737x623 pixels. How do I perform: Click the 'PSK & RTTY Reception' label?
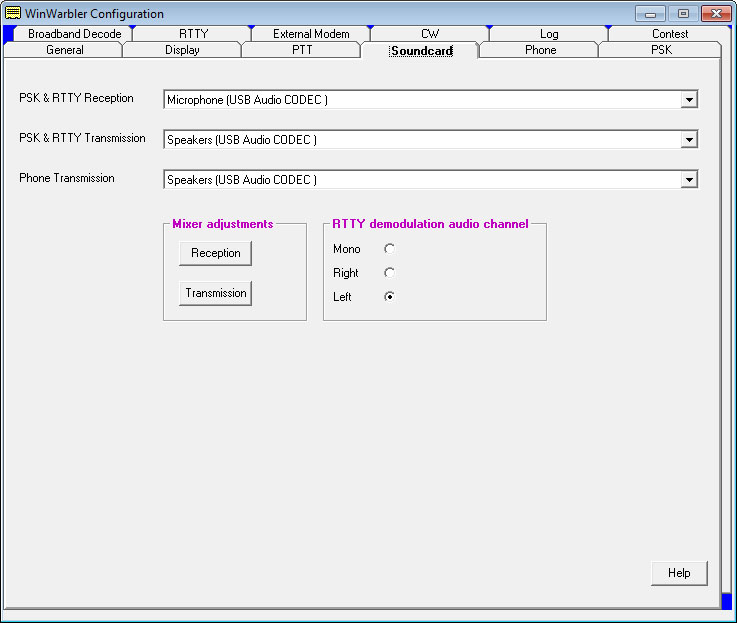76,98
